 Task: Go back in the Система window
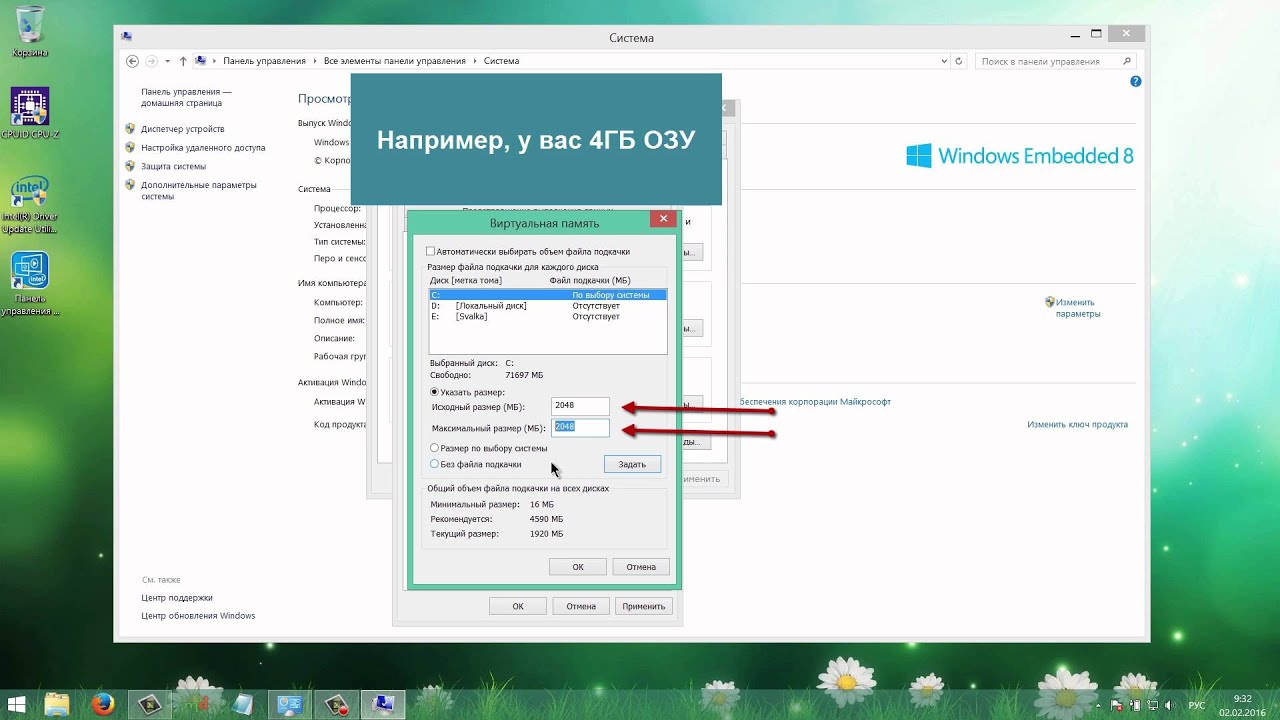click(x=132, y=61)
